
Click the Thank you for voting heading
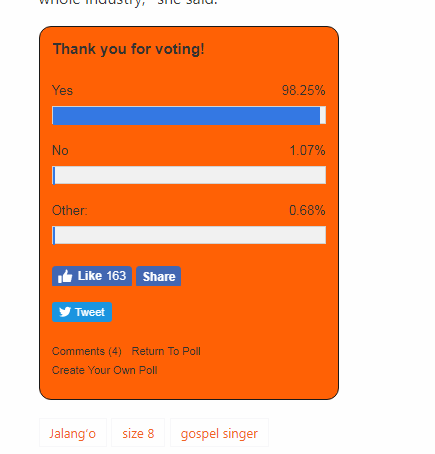point(129,49)
